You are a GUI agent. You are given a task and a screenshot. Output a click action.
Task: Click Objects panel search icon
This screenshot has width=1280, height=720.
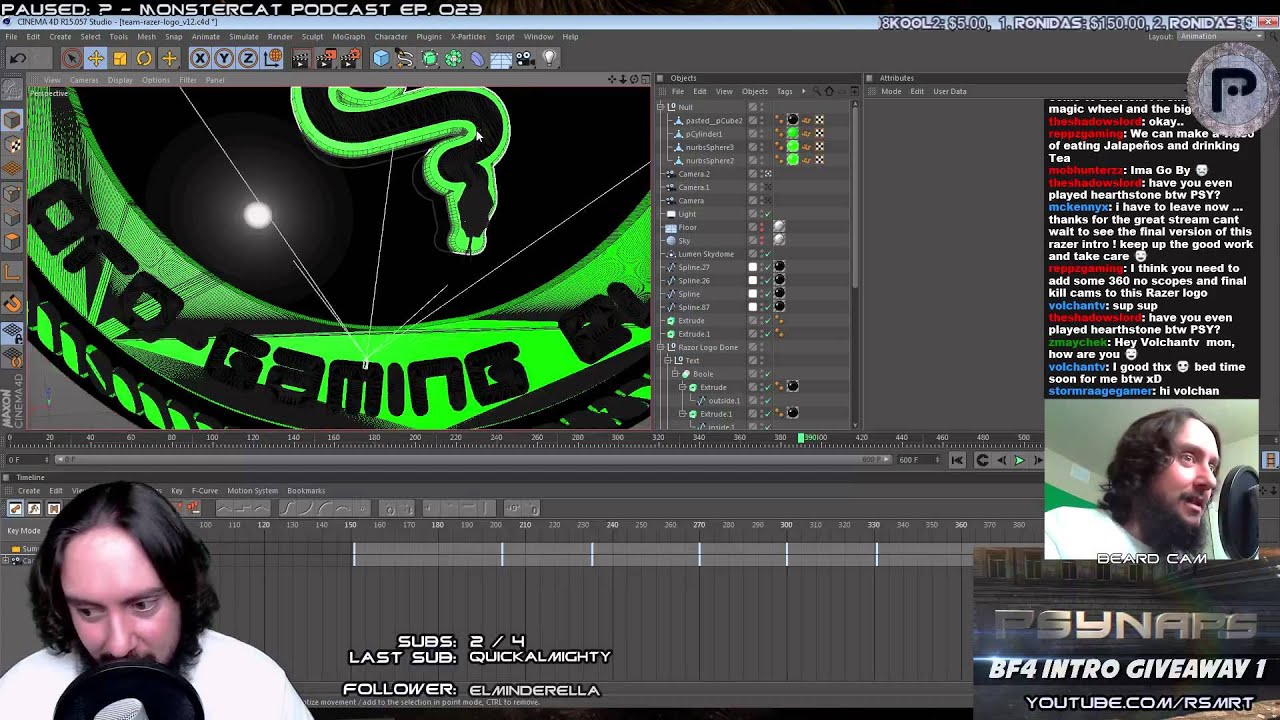click(x=816, y=92)
